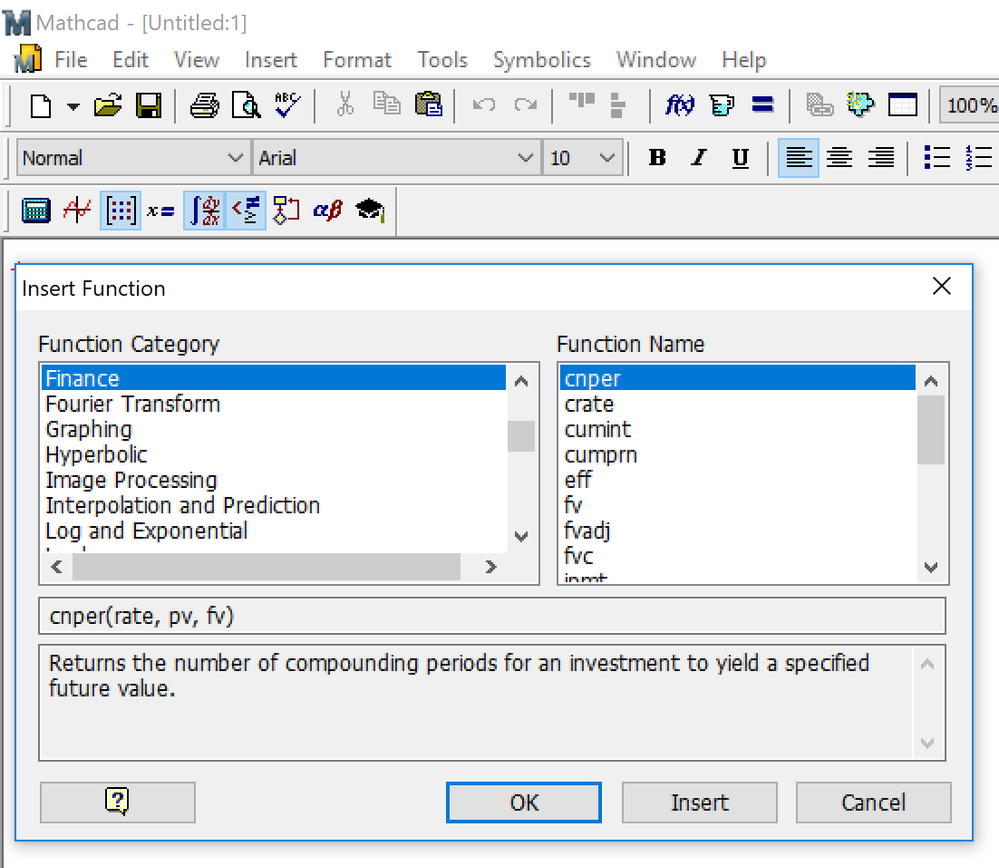Click the Open file folder icon
Image resolution: width=999 pixels, height=868 pixels.
pyautogui.click(x=108, y=105)
